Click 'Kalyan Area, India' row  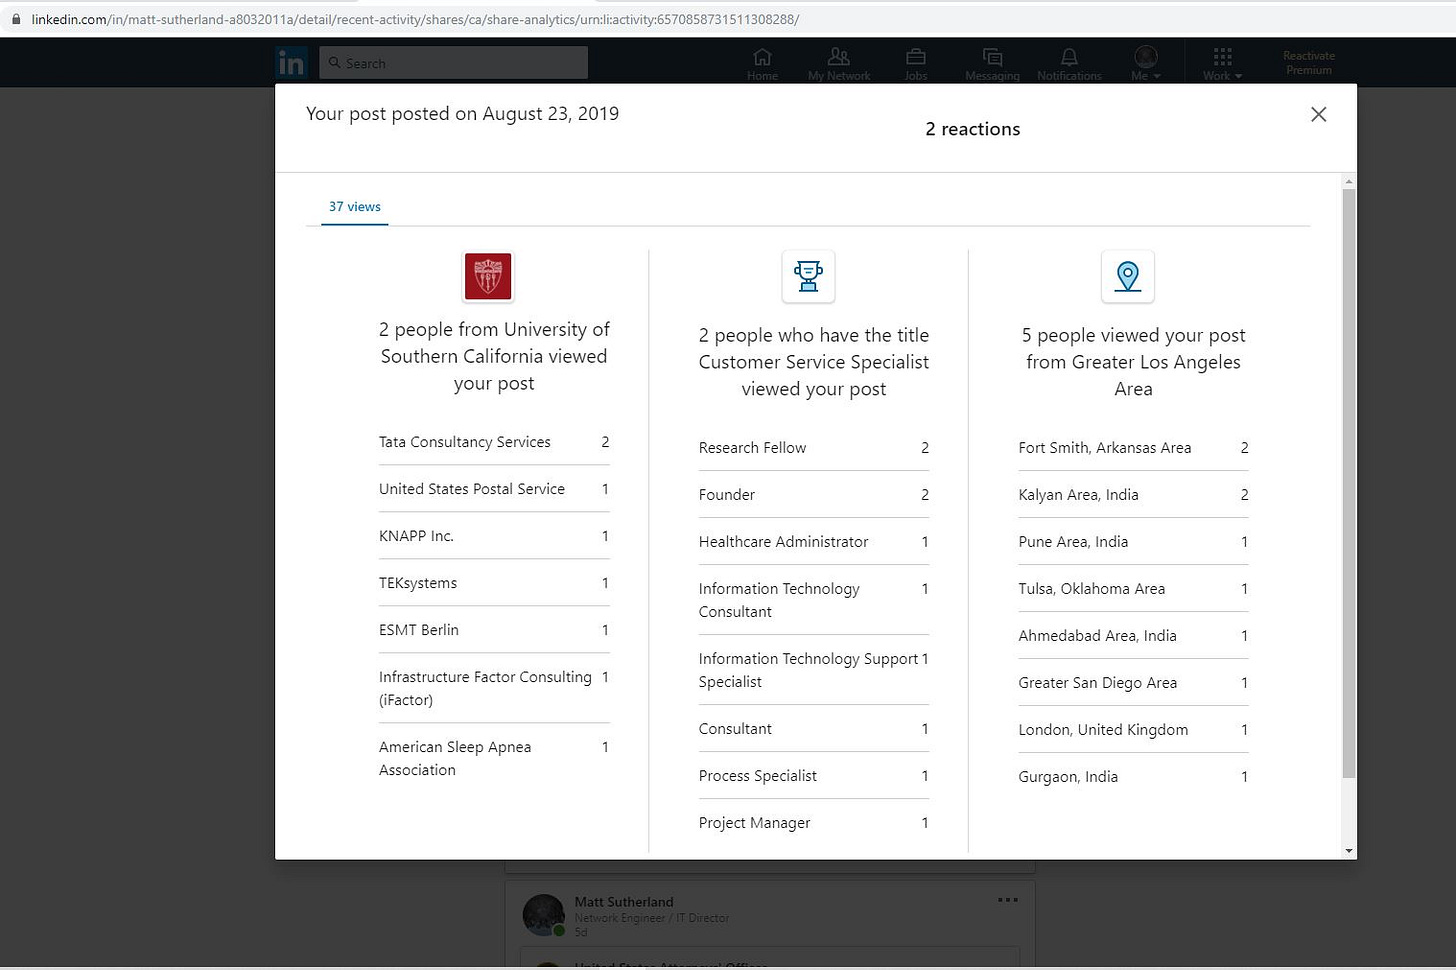(x=1133, y=495)
